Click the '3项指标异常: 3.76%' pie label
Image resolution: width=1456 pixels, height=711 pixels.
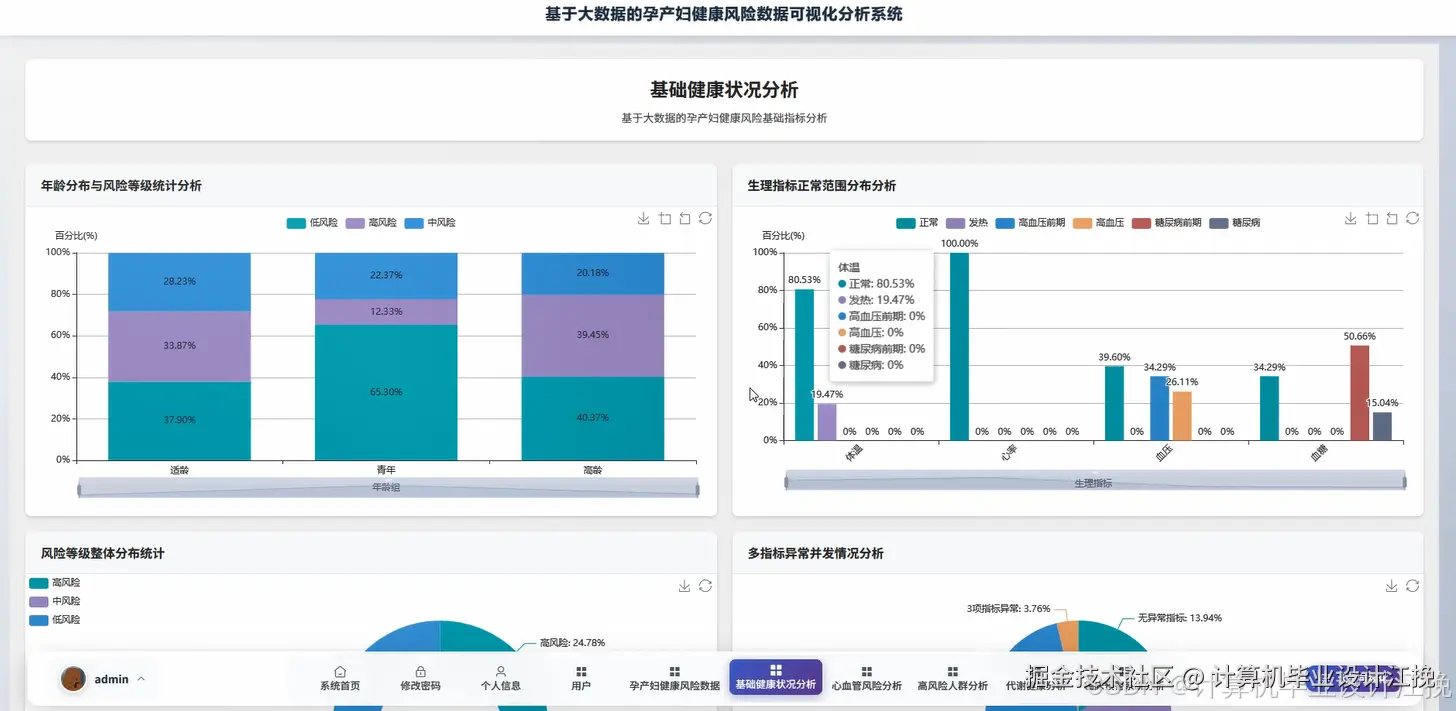(1008, 608)
